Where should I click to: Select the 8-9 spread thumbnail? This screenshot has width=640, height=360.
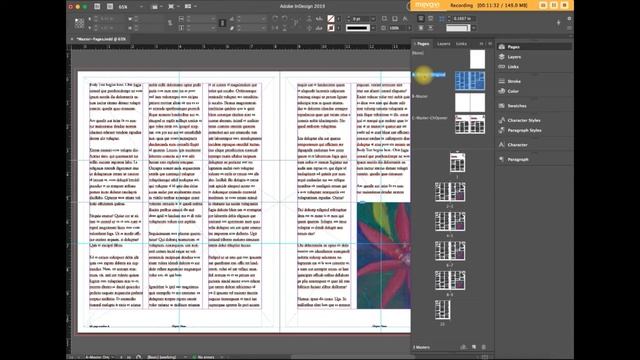click(450, 280)
